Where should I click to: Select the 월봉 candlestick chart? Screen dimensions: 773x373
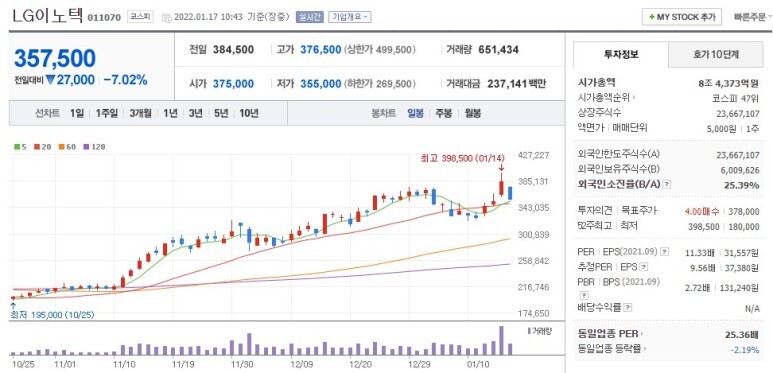(472, 113)
